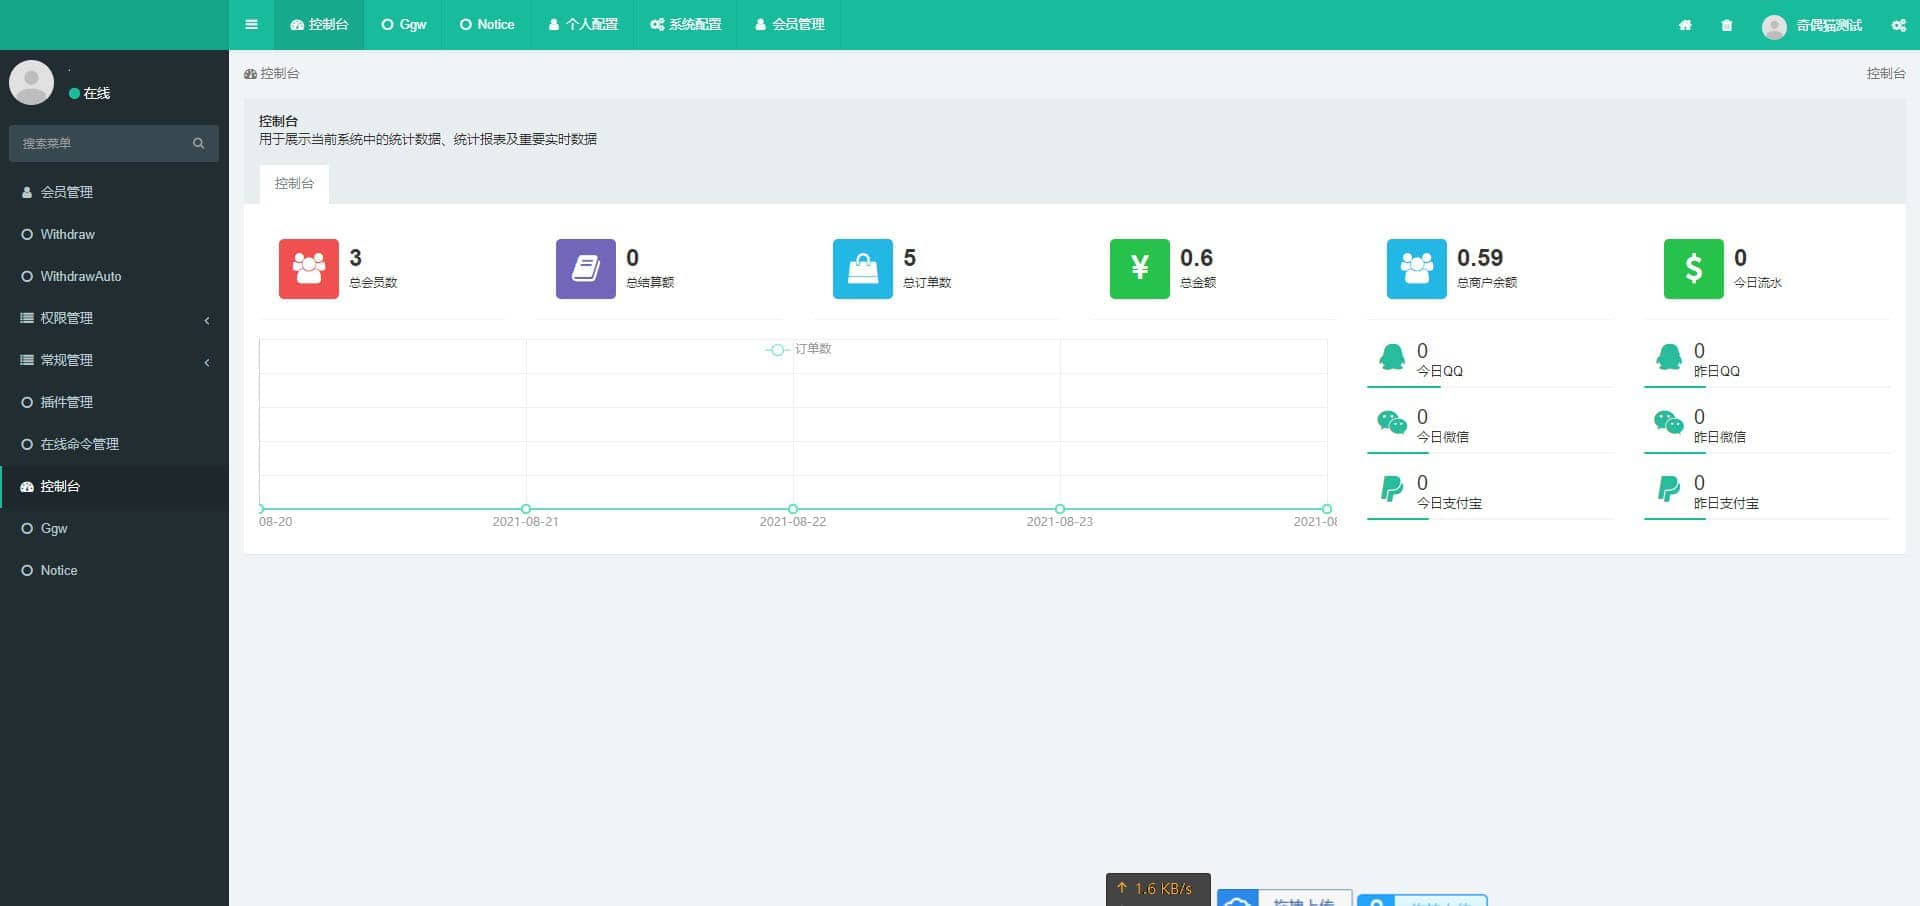Expand the 常规管理 sidebar menu
1920x906 pixels.
click(x=114, y=360)
